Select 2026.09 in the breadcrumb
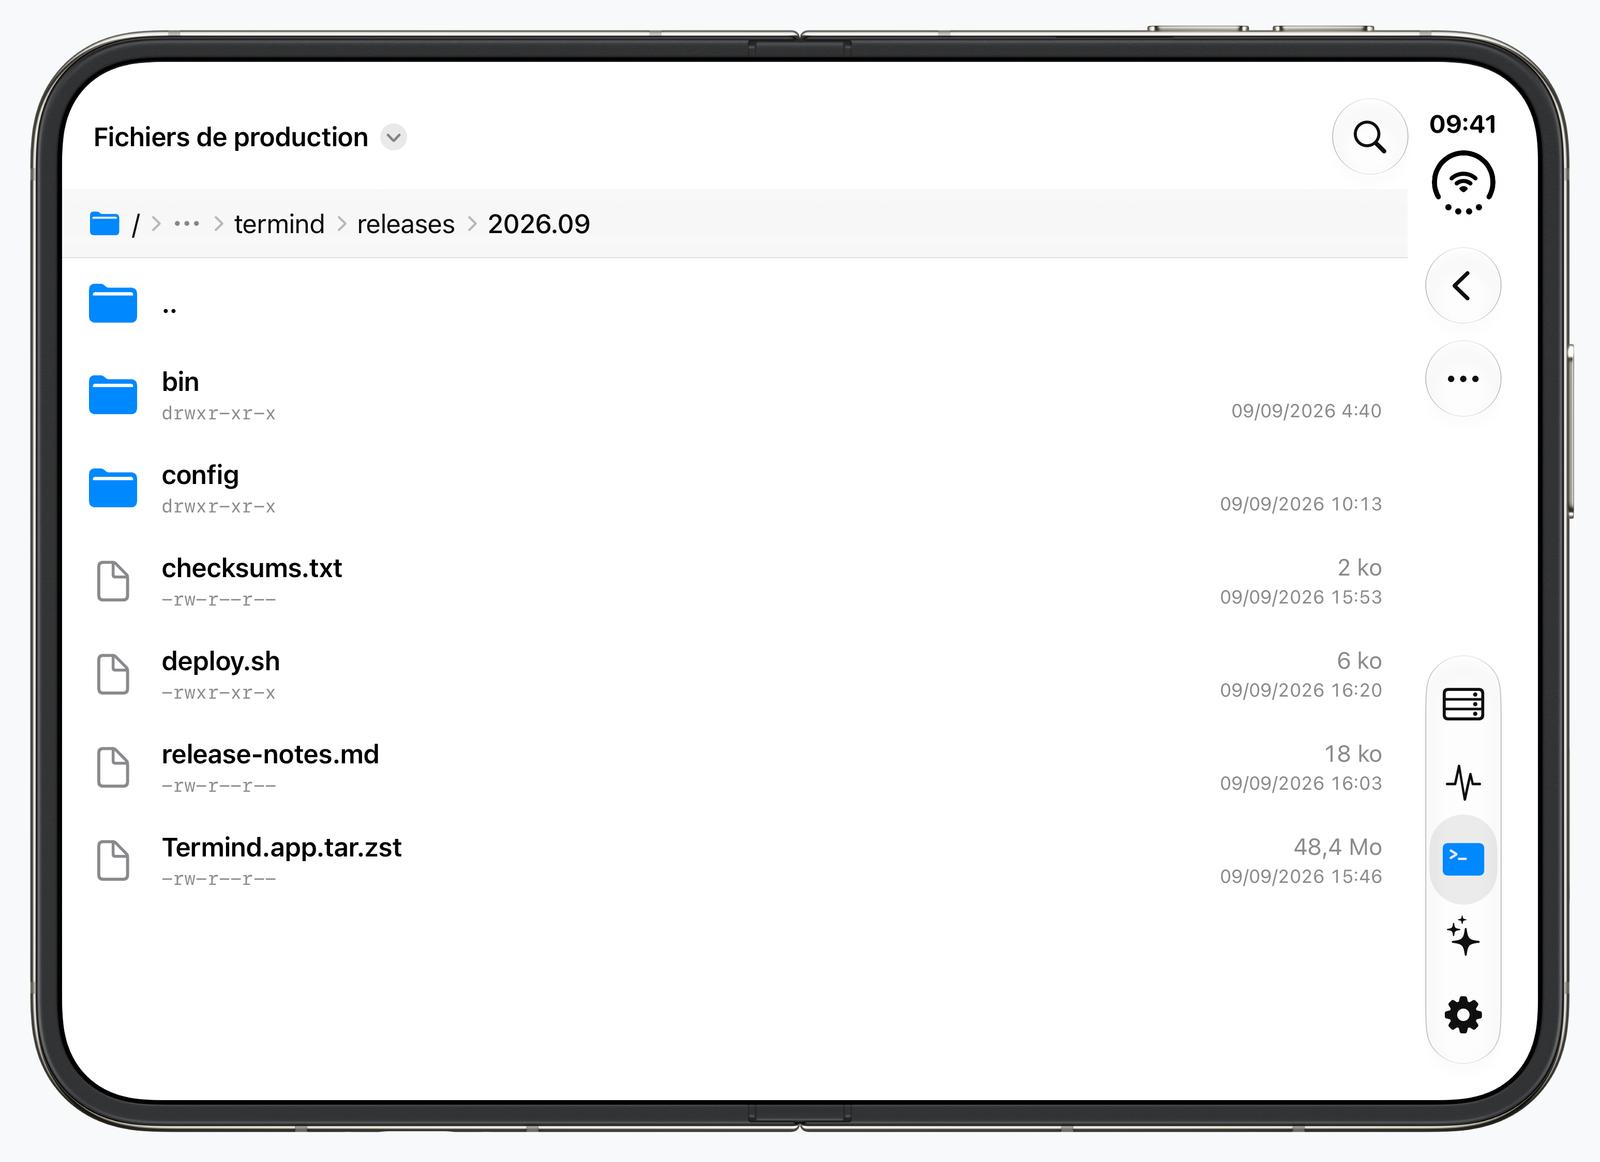 tap(539, 224)
